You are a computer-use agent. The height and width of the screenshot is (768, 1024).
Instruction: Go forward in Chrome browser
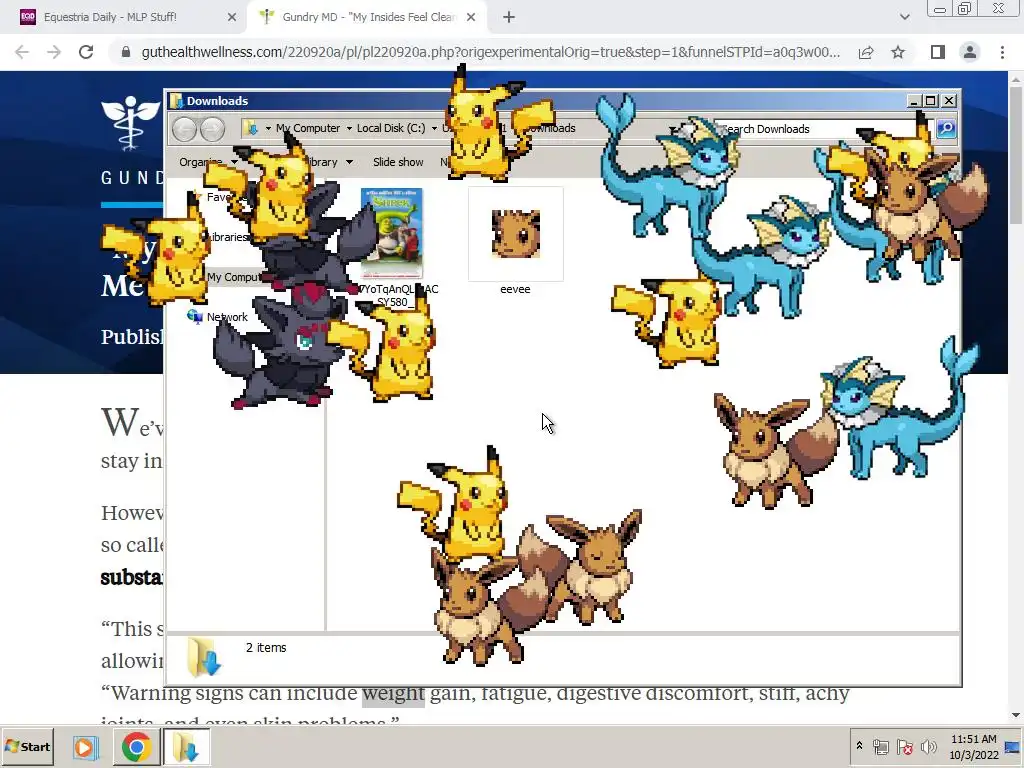(54, 52)
